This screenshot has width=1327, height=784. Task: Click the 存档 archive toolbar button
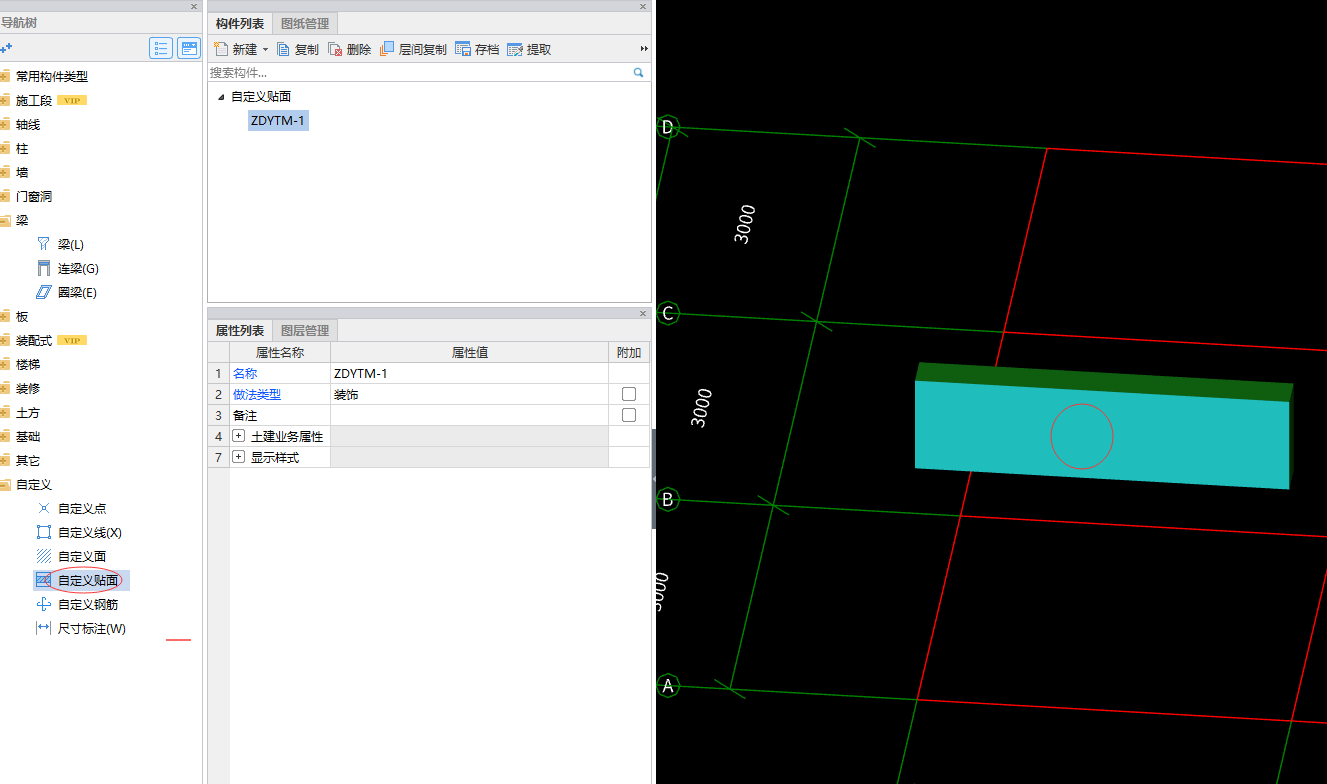[x=477, y=49]
